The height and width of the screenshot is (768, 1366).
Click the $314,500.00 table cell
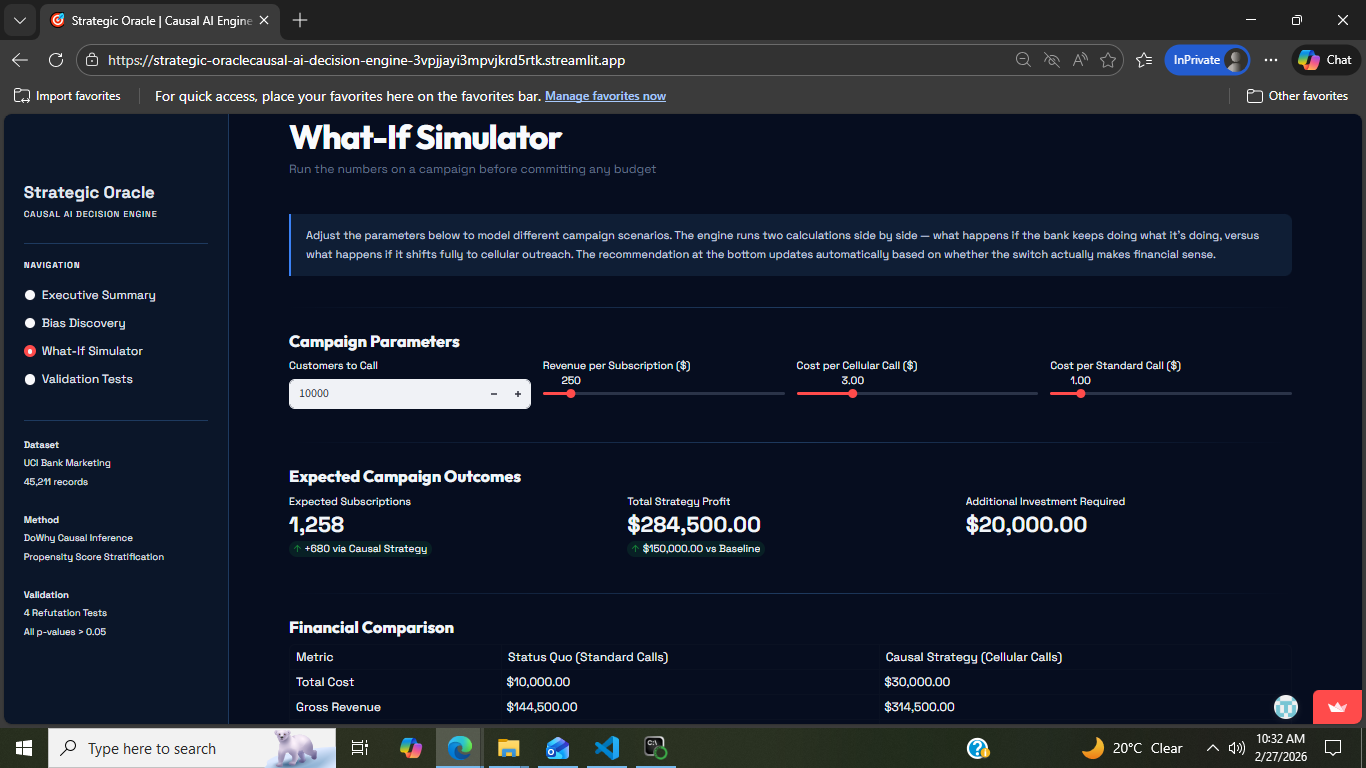pyautogui.click(x=920, y=707)
